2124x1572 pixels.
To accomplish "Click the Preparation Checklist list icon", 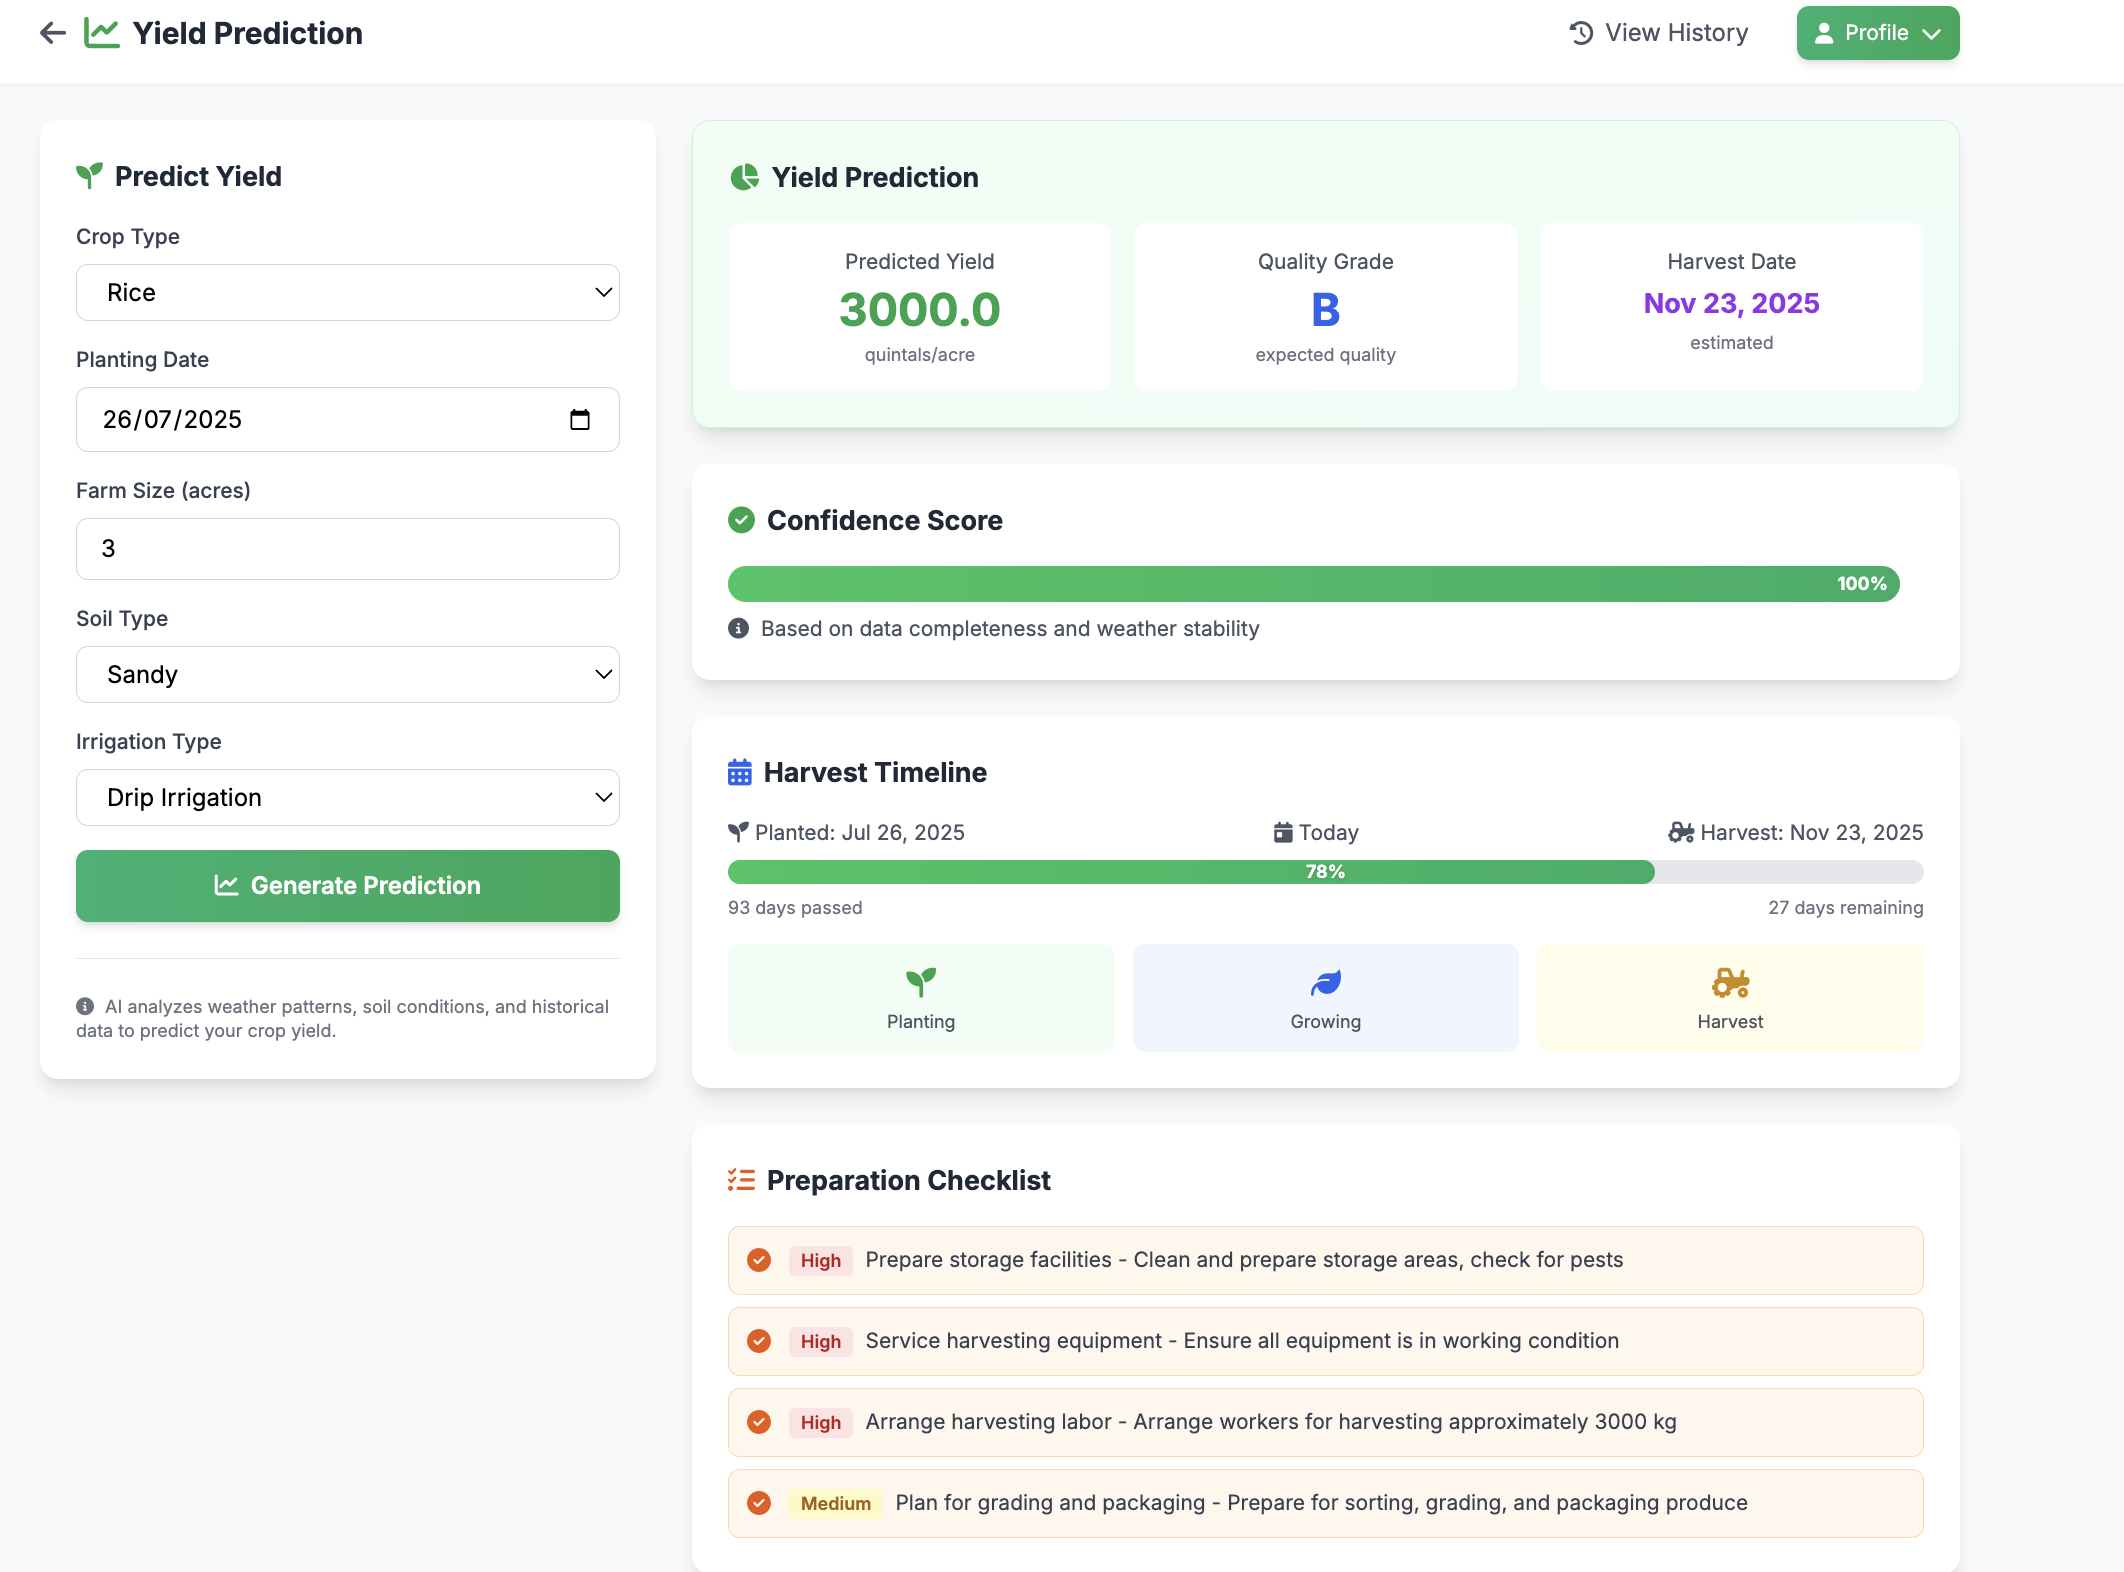I will click(741, 1180).
